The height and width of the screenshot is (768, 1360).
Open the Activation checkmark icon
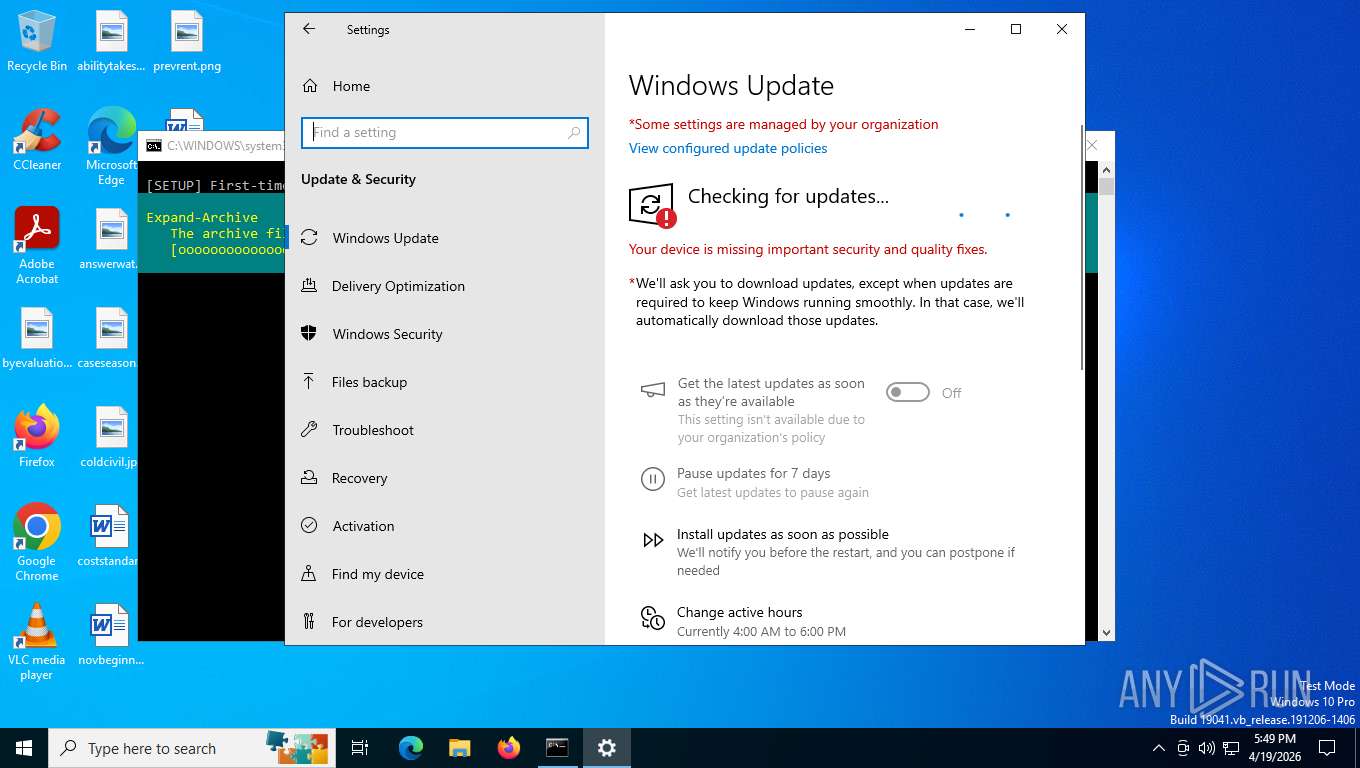pyautogui.click(x=309, y=526)
